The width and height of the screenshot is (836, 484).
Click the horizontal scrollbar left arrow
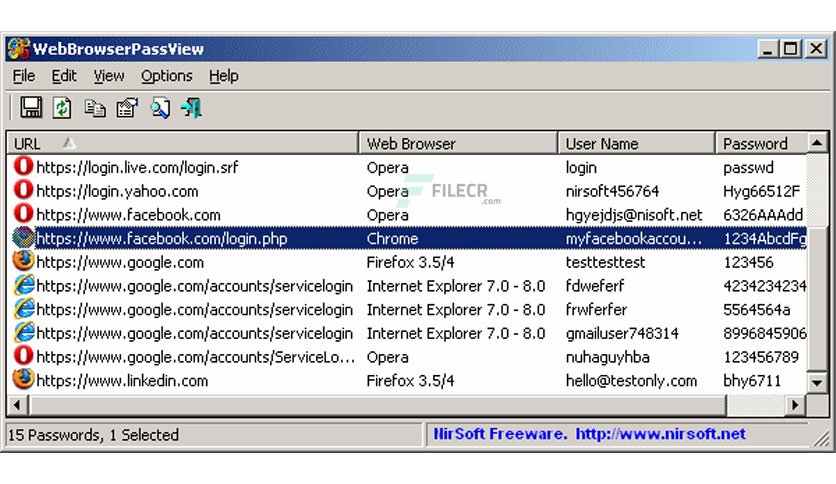(16, 405)
